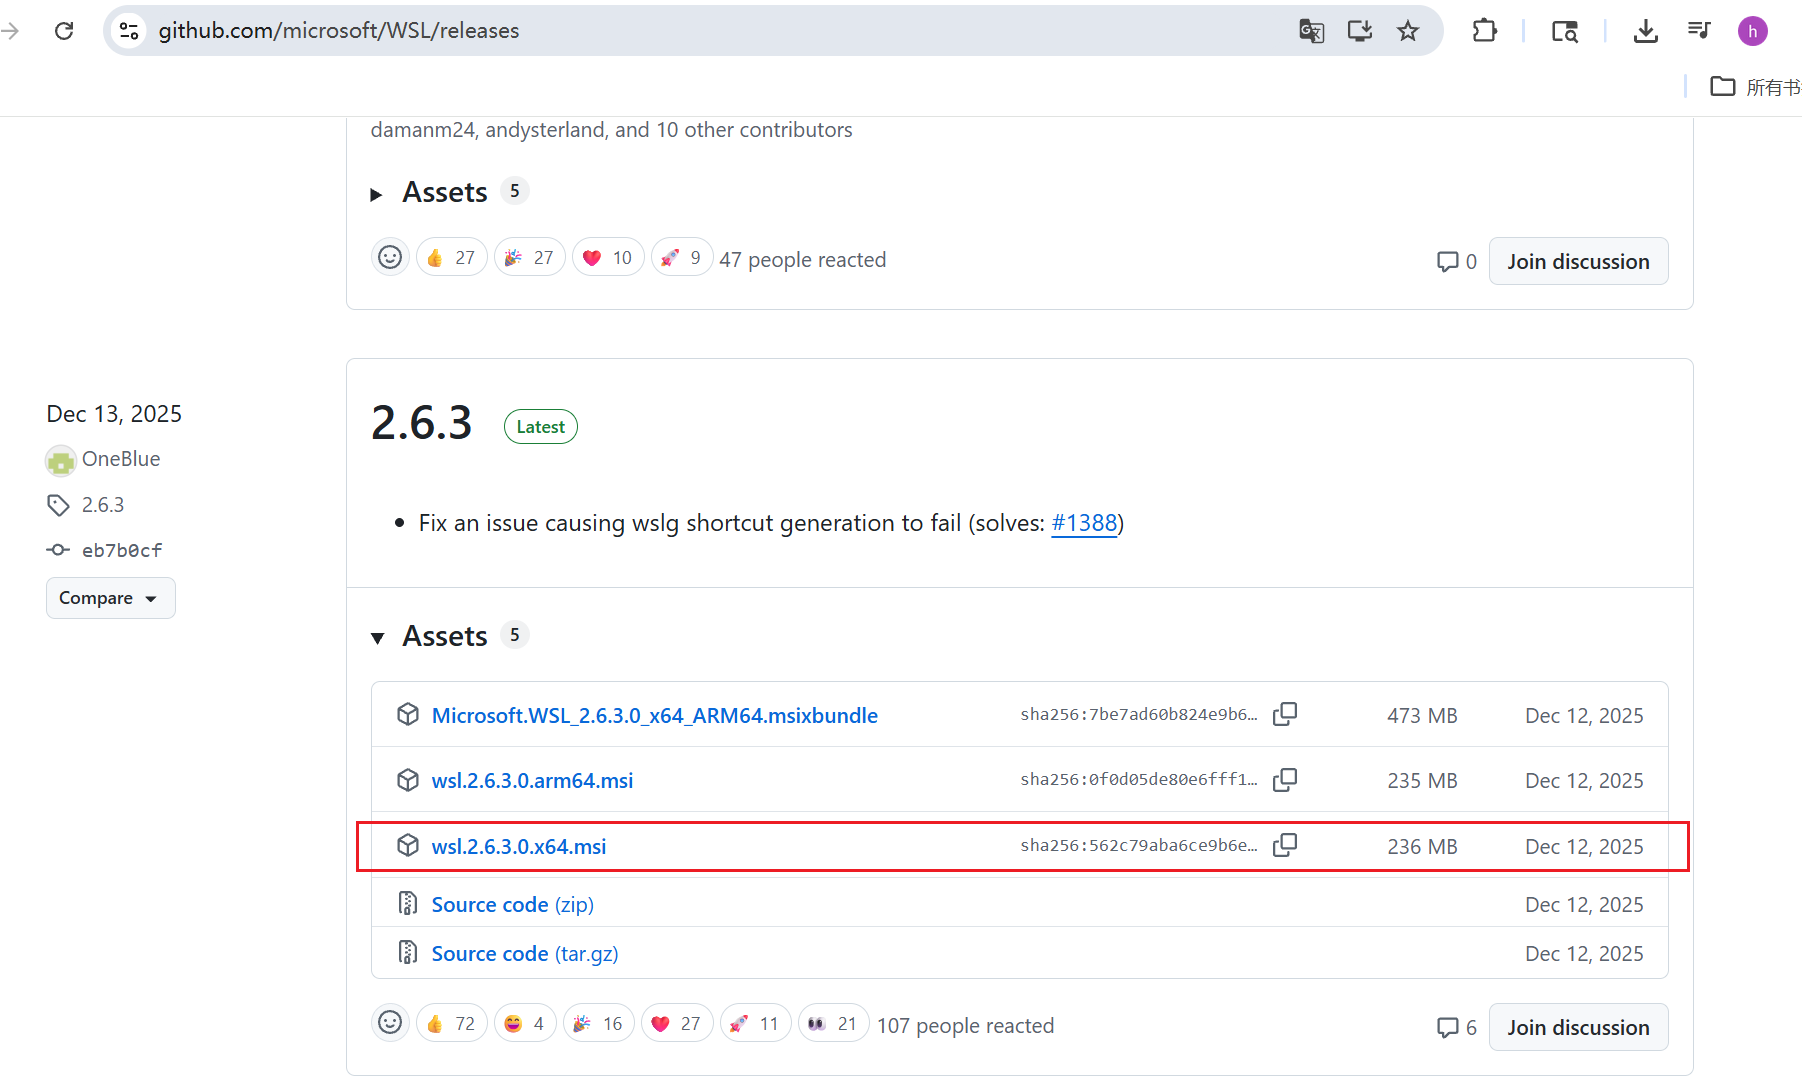
Task: Click 'sha256:562c79aba6ce9b6e…' hash text
Action: tap(1139, 845)
